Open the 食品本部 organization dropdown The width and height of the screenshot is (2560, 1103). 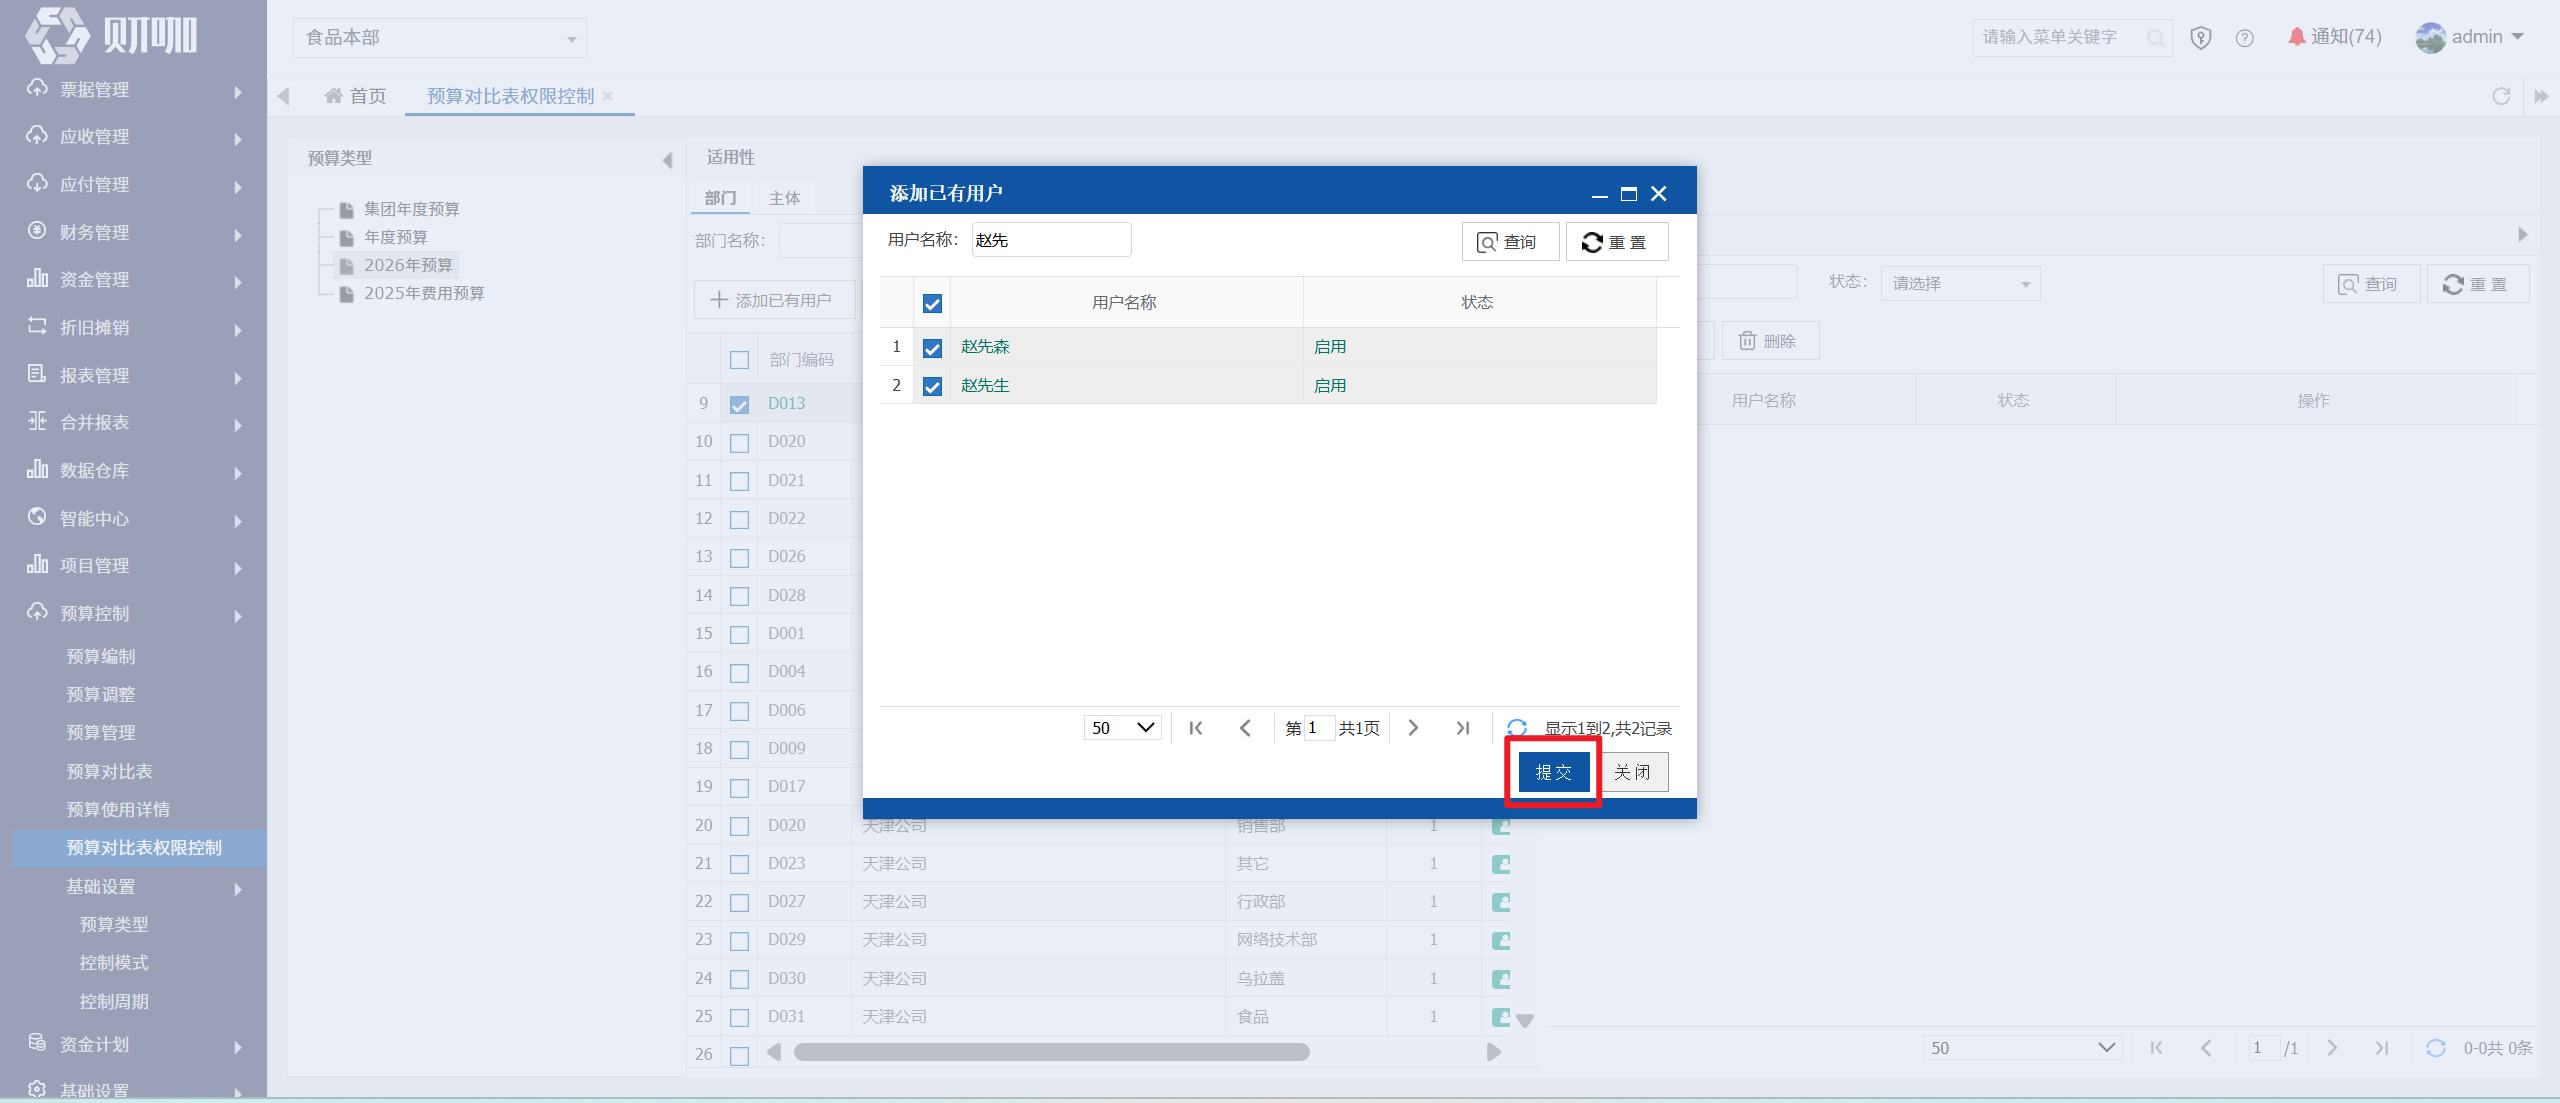tap(440, 38)
